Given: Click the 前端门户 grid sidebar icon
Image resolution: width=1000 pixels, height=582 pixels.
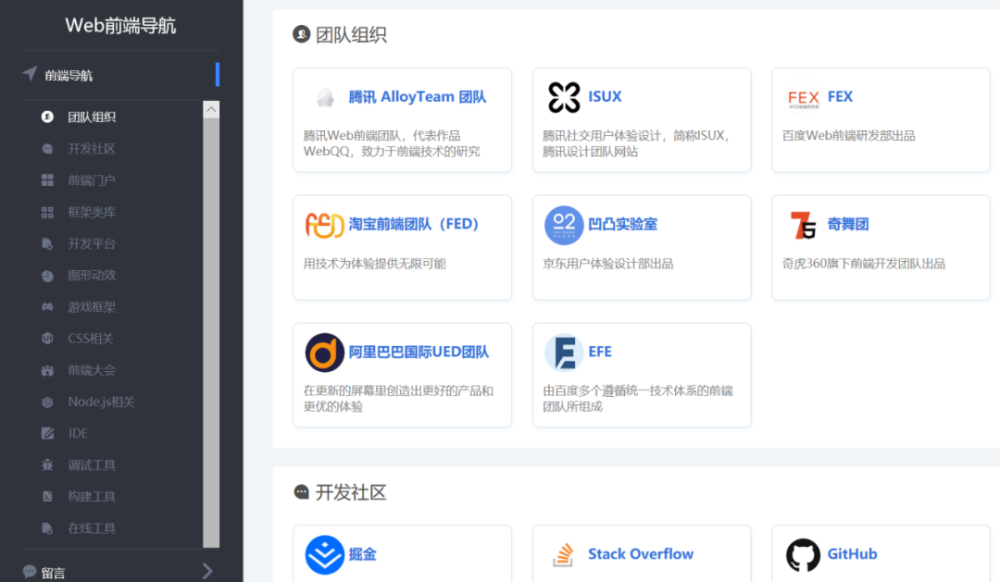Looking at the screenshot, I should 47,180.
